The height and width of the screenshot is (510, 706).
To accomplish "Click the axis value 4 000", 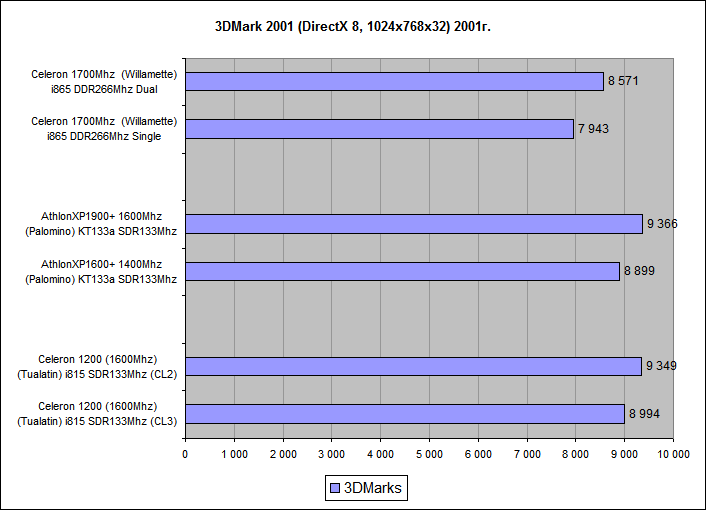I will point(380,454).
